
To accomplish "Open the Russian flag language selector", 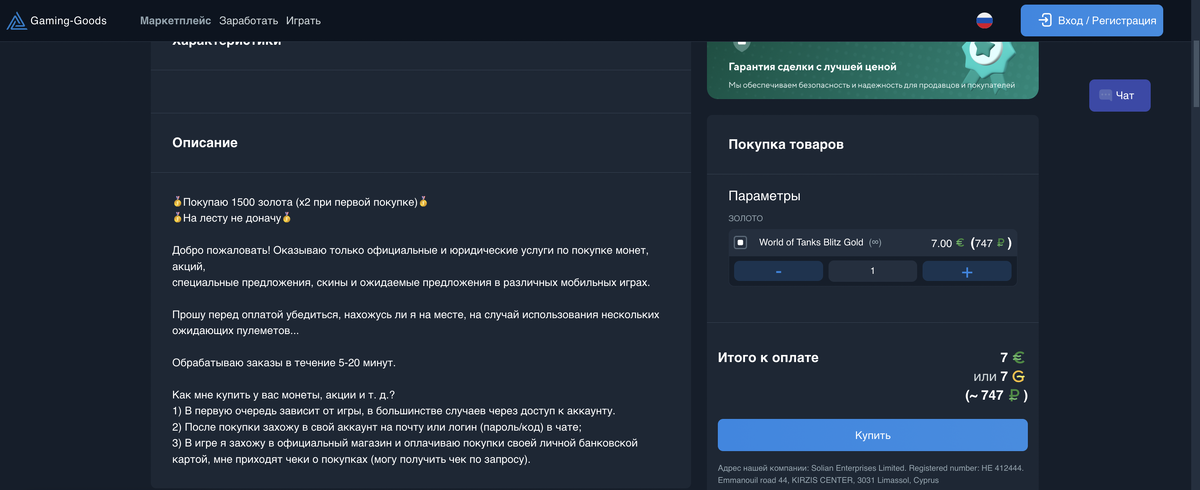I will 984,20.
